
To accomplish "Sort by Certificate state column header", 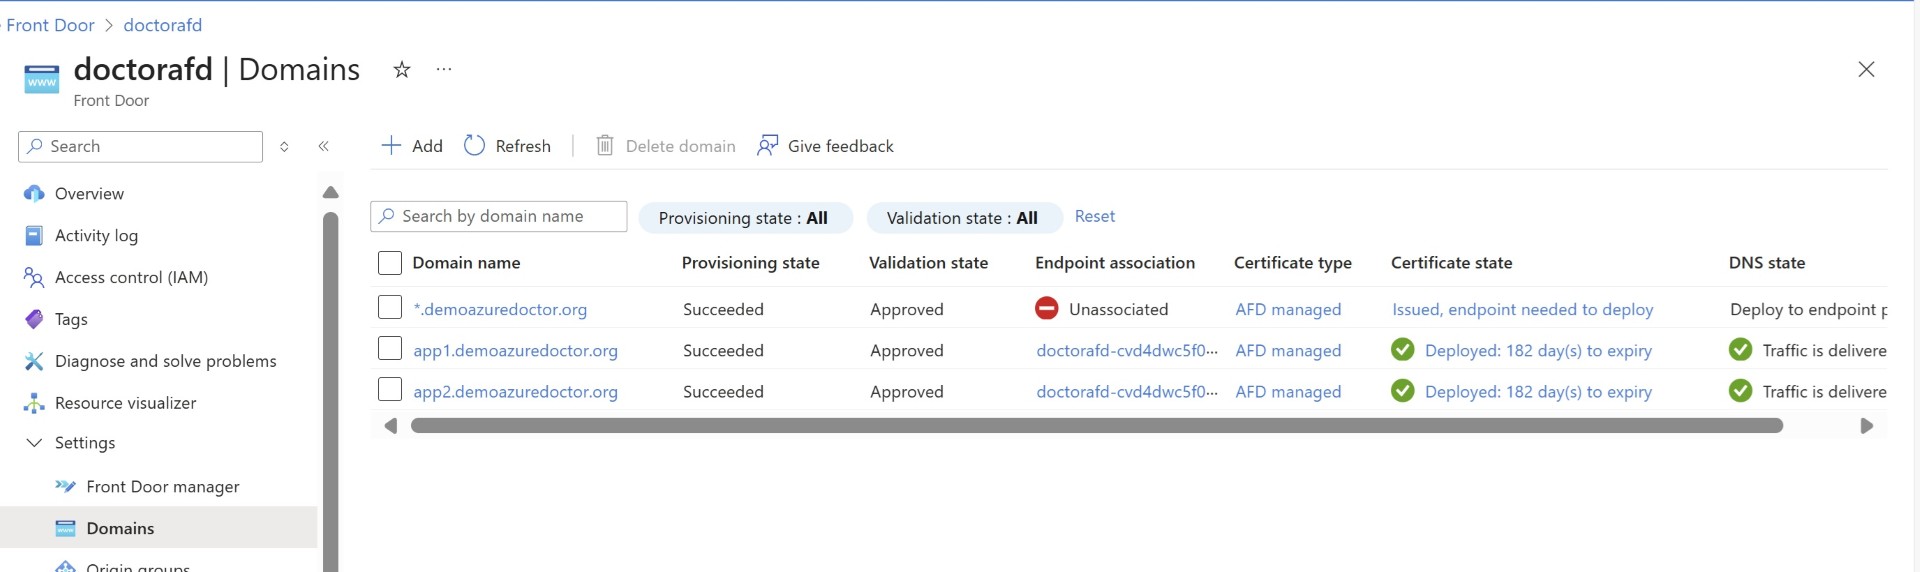I will click(x=1451, y=263).
